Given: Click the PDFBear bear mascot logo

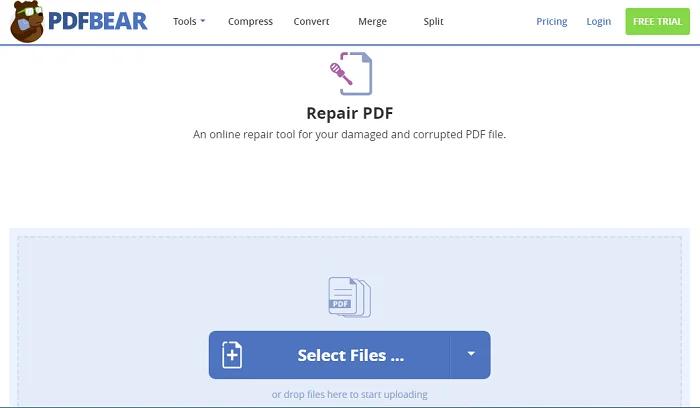Looking at the screenshot, I should pos(27,21).
